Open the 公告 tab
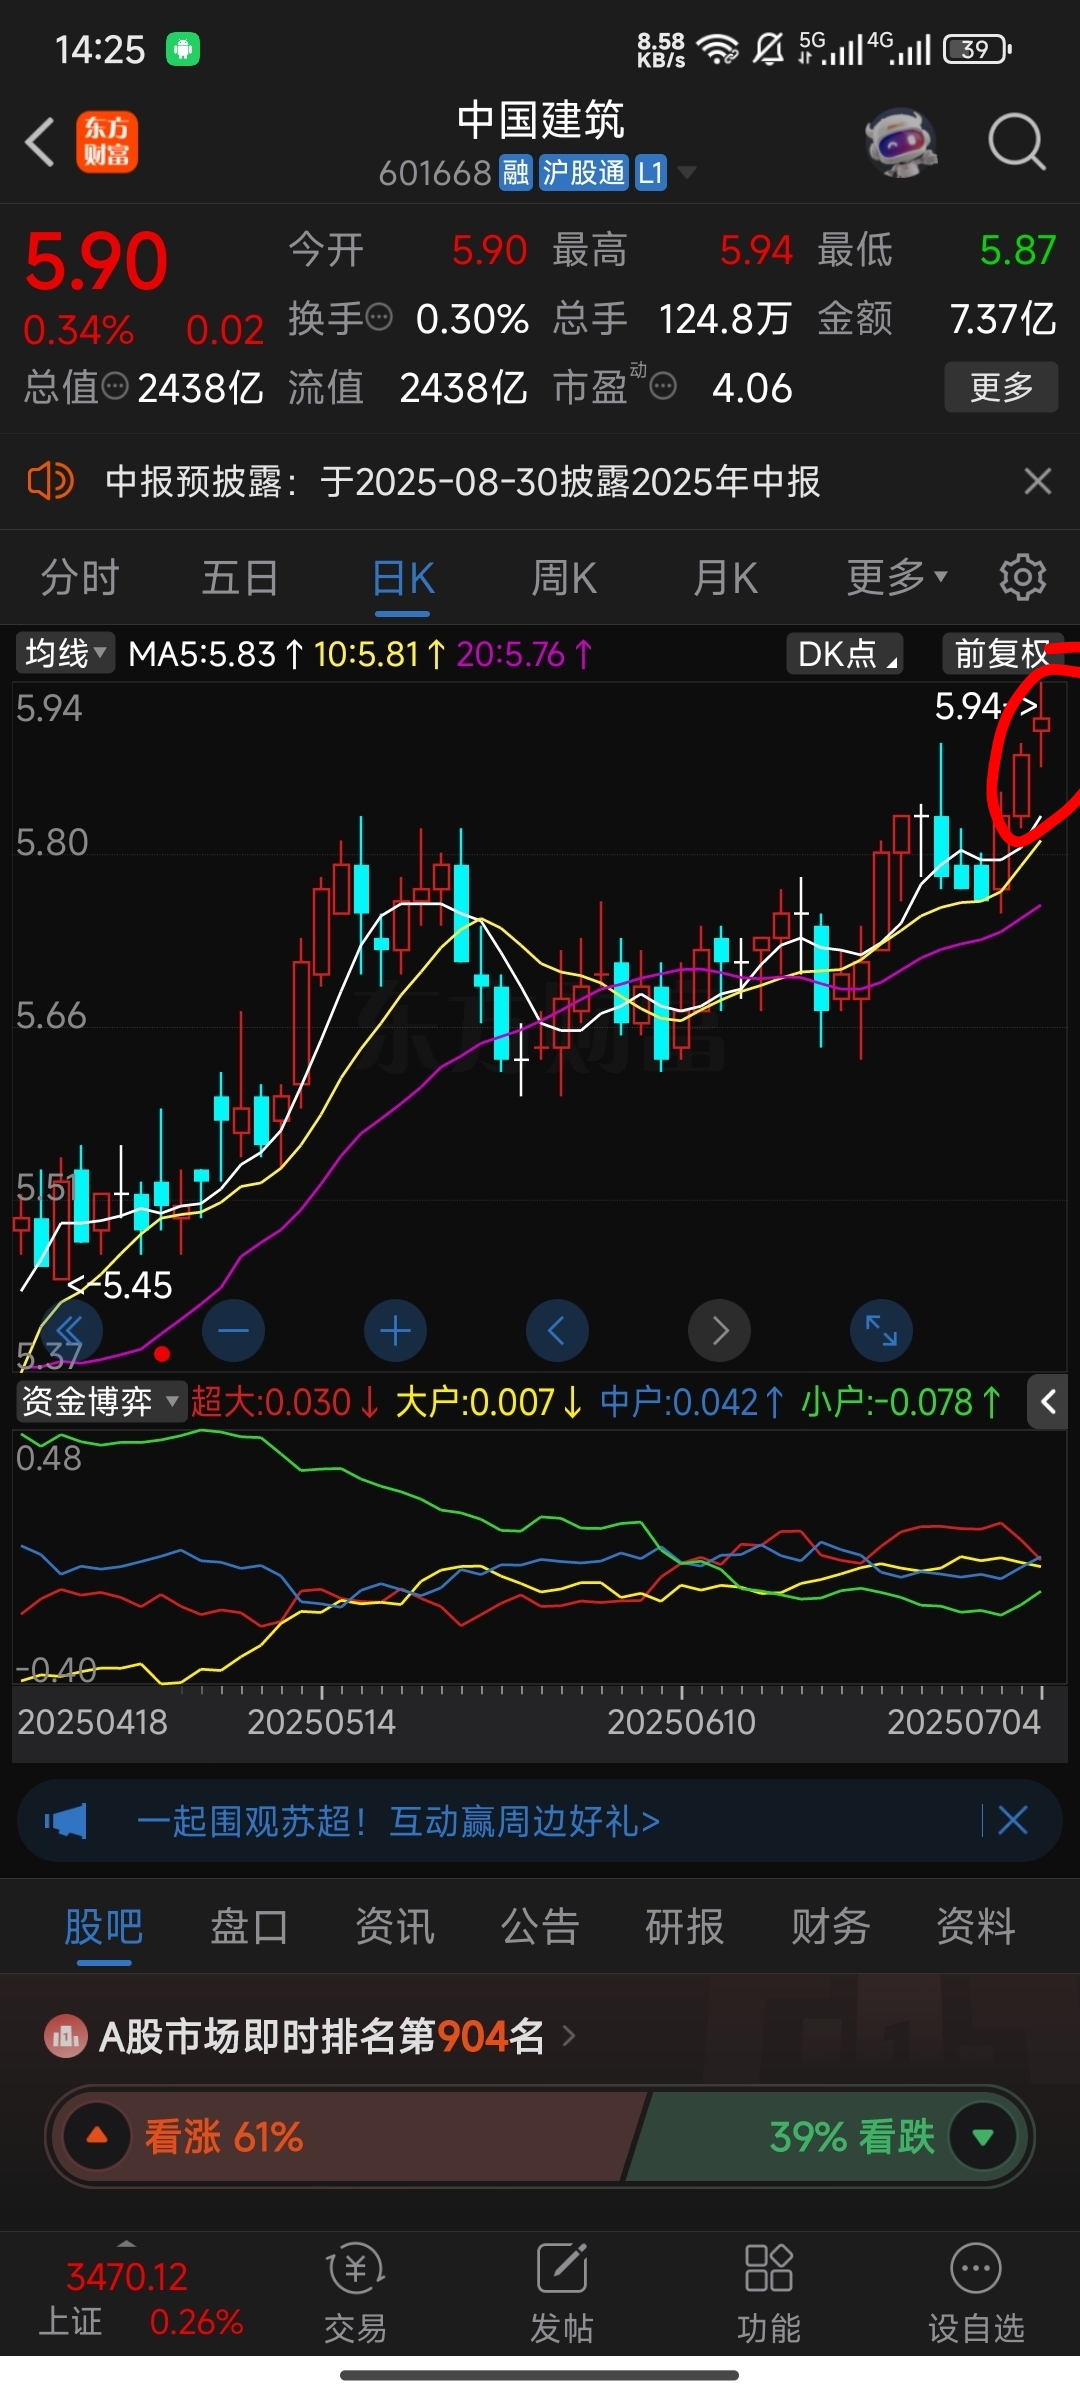This screenshot has width=1080, height=2400. point(540,1926)
